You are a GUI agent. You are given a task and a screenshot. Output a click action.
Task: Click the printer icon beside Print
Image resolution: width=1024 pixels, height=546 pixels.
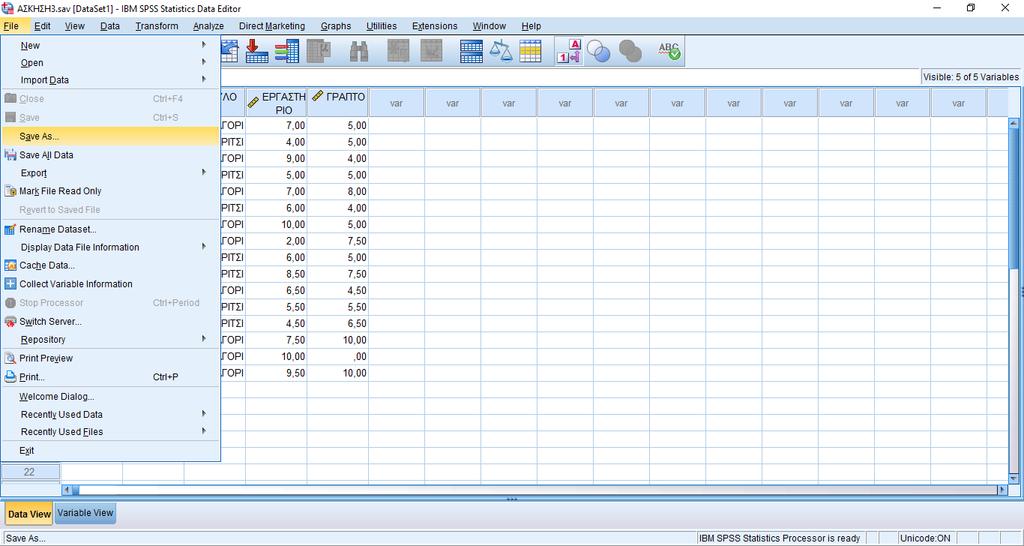coord(10,377)
